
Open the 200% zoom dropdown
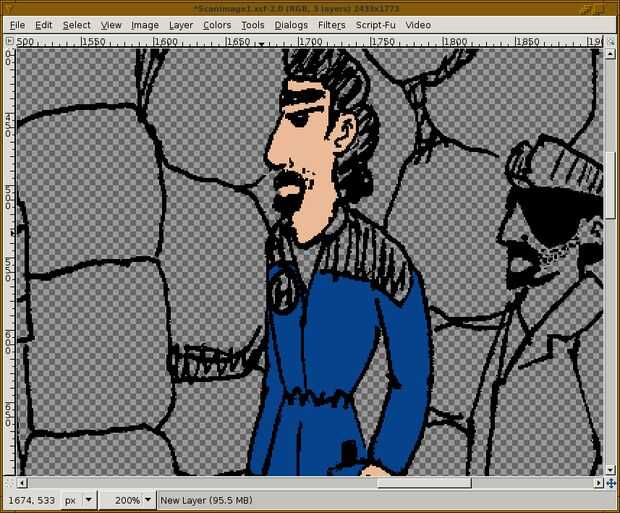tap(148, 500)
